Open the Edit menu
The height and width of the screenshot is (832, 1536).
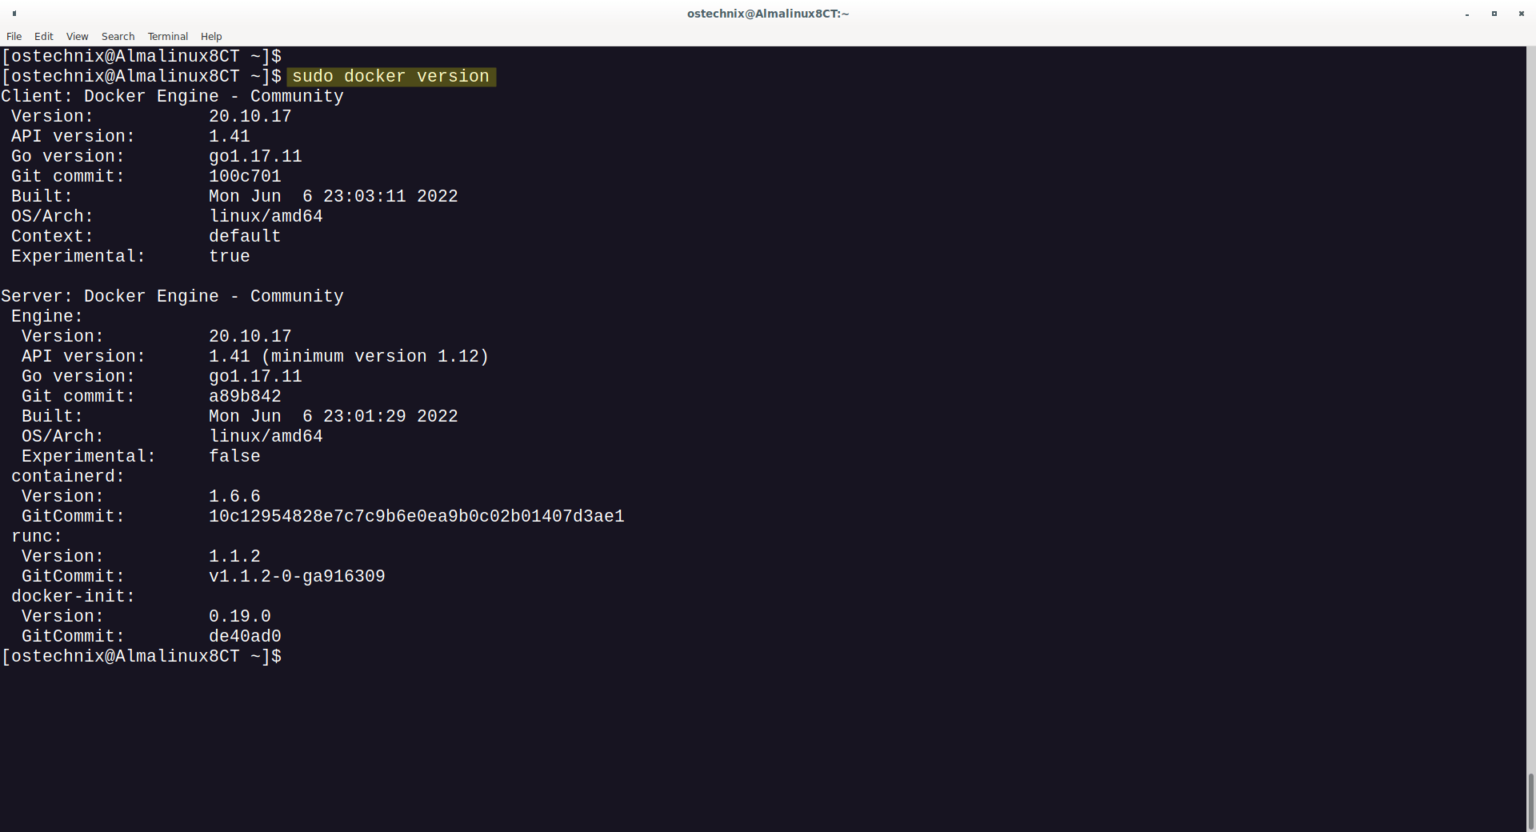coord(44,36)
